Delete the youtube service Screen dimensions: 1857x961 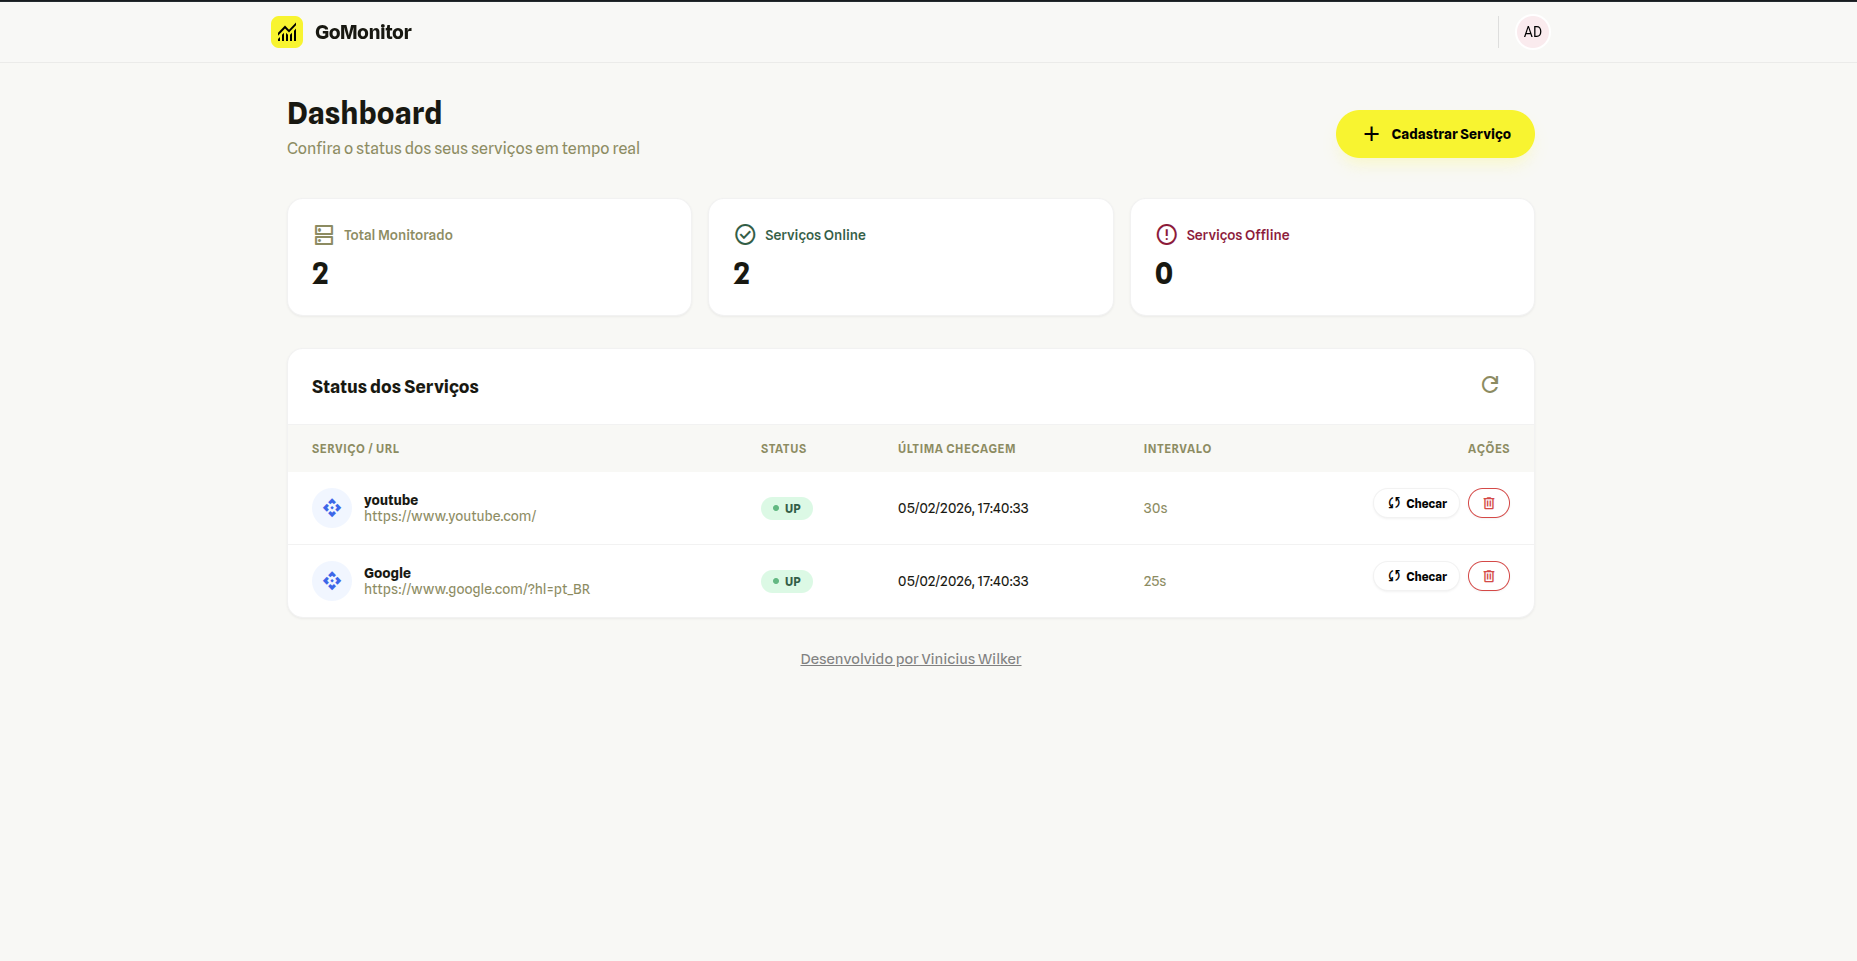coord(1488,503)
